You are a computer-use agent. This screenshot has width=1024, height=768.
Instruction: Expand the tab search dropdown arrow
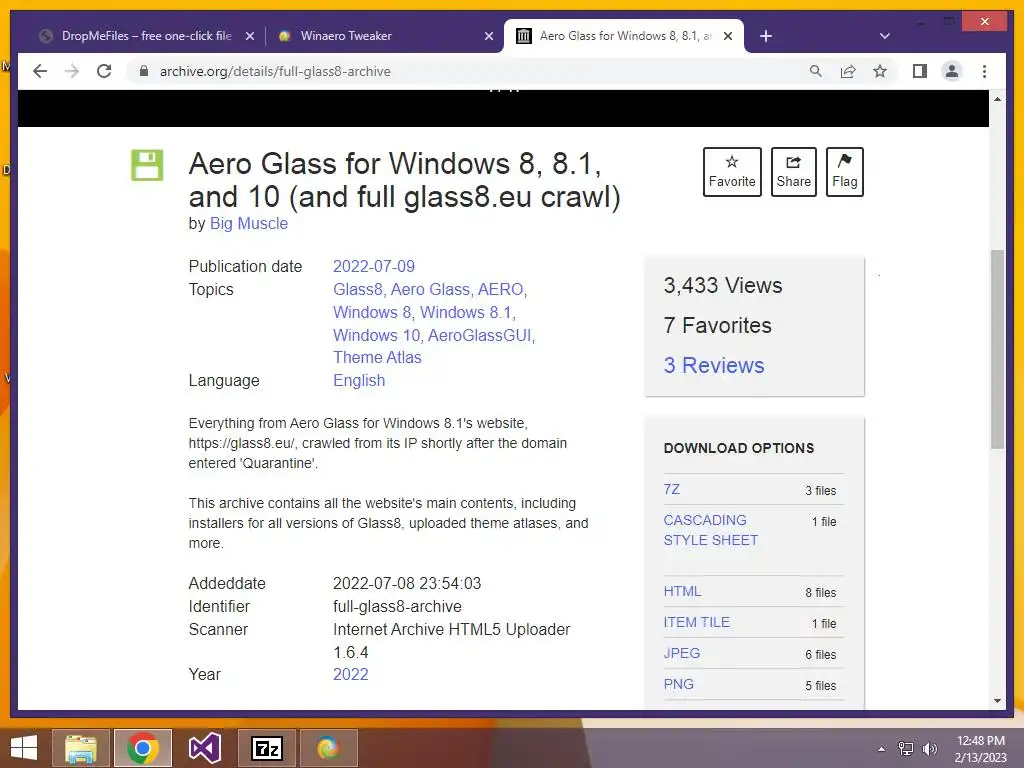pyautogui.click(x=885, y=36)
